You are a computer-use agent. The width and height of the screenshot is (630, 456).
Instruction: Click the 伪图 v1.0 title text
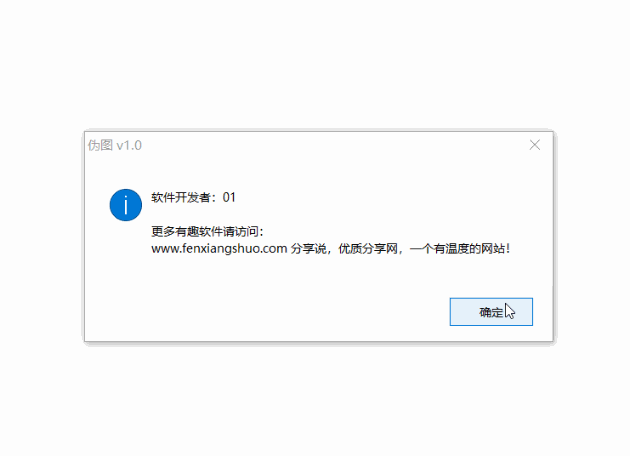[115, 145]
